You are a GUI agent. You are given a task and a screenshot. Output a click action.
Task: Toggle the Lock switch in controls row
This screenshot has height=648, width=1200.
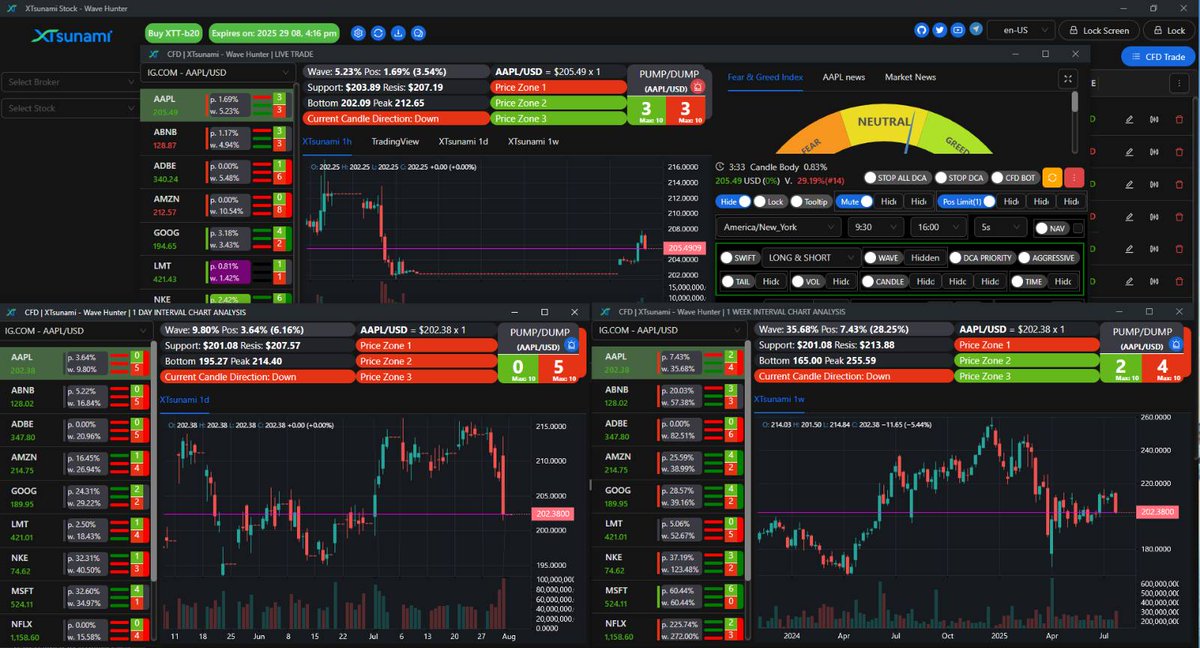tap(771, 201)
